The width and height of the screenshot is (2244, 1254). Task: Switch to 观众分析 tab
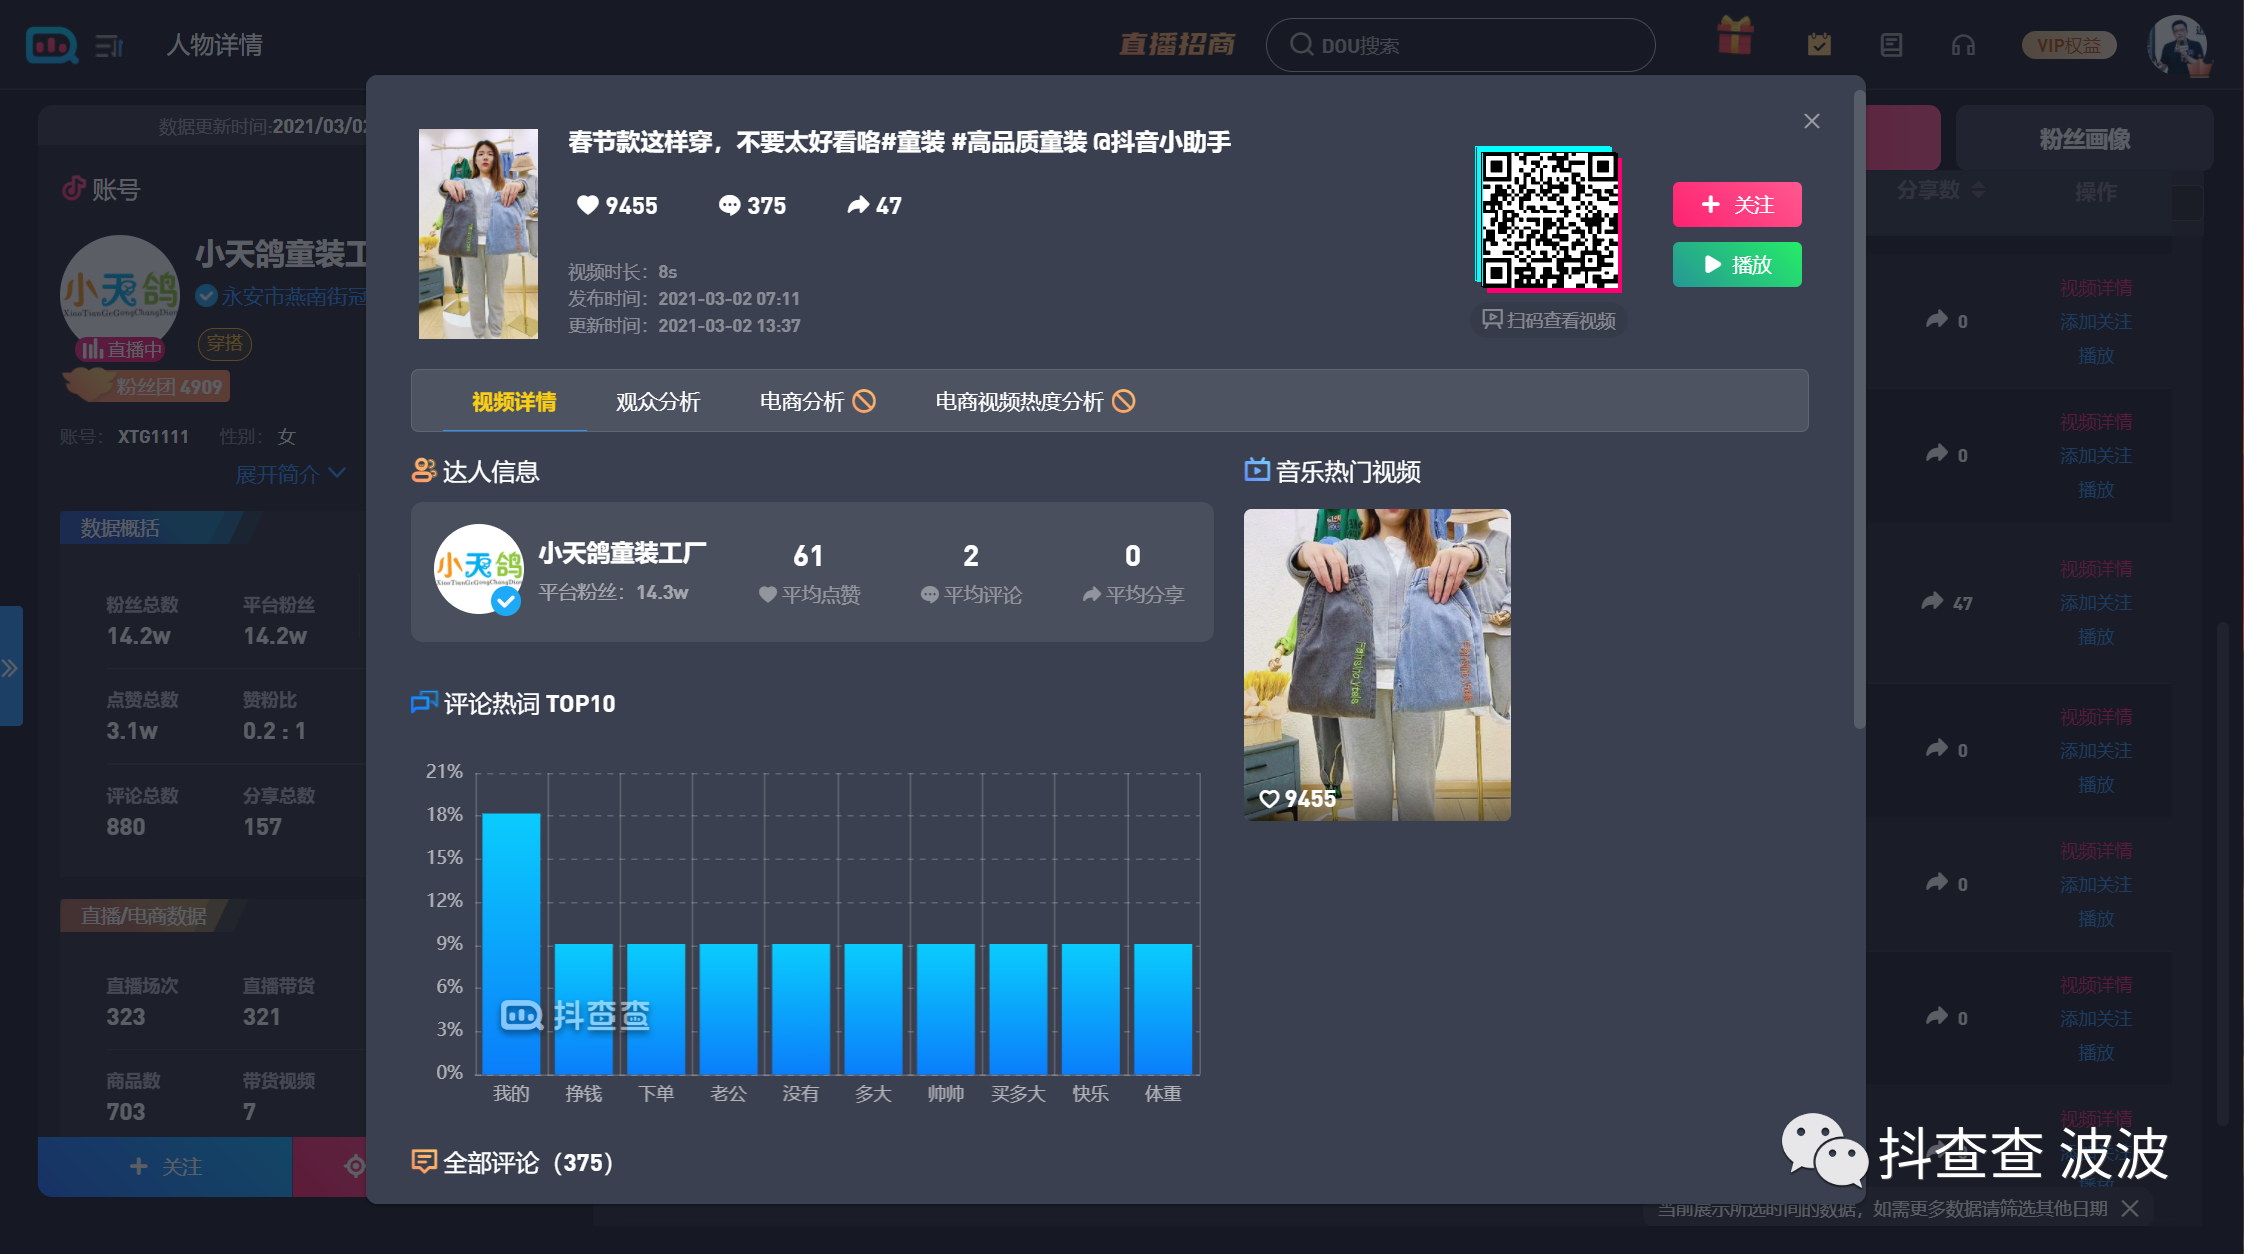tap(658, 402)
